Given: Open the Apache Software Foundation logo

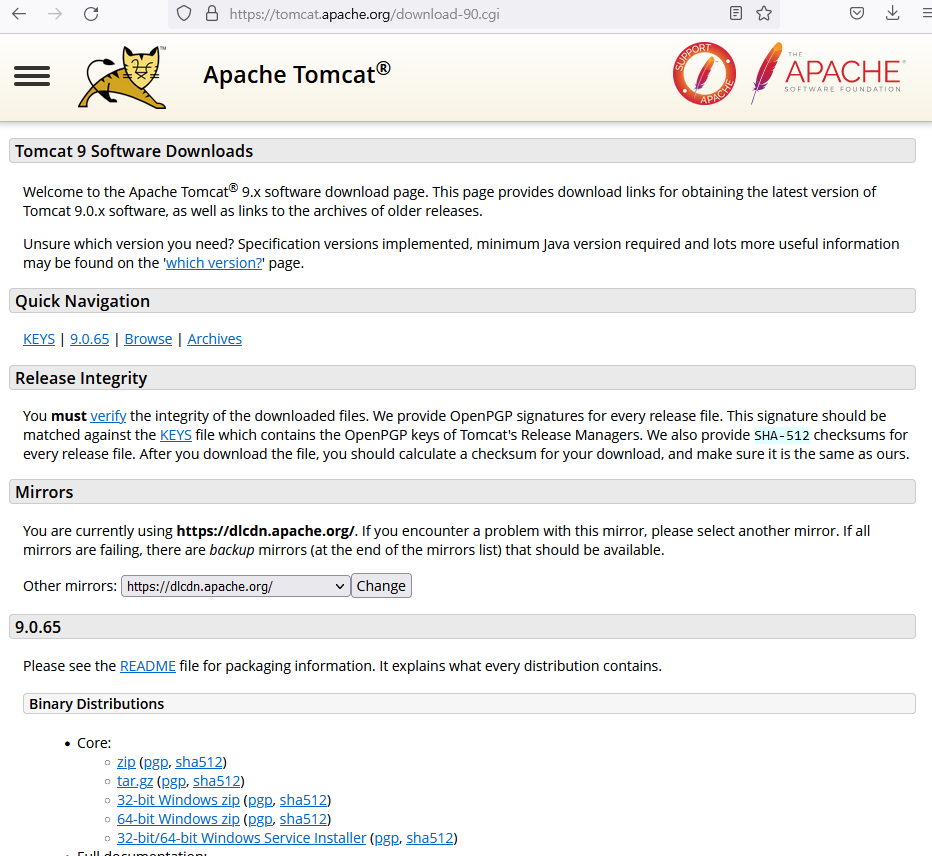Looking at the screenshot, I should point(827,74).
